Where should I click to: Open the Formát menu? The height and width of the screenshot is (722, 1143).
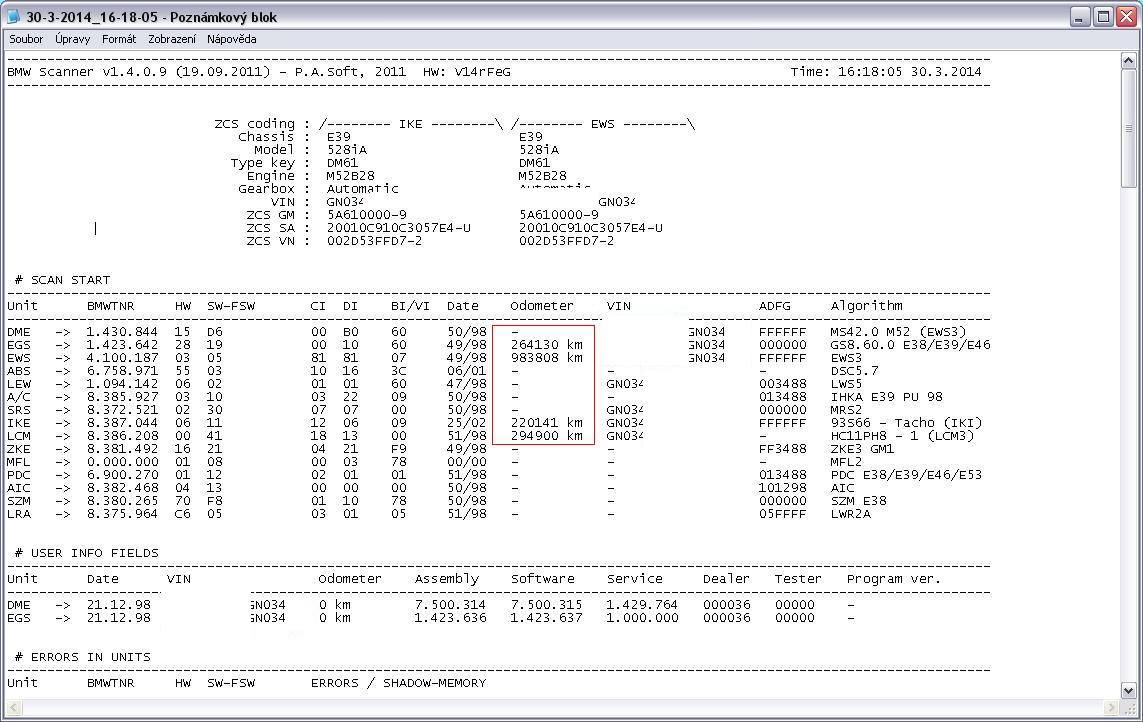(x=119, y=39)
